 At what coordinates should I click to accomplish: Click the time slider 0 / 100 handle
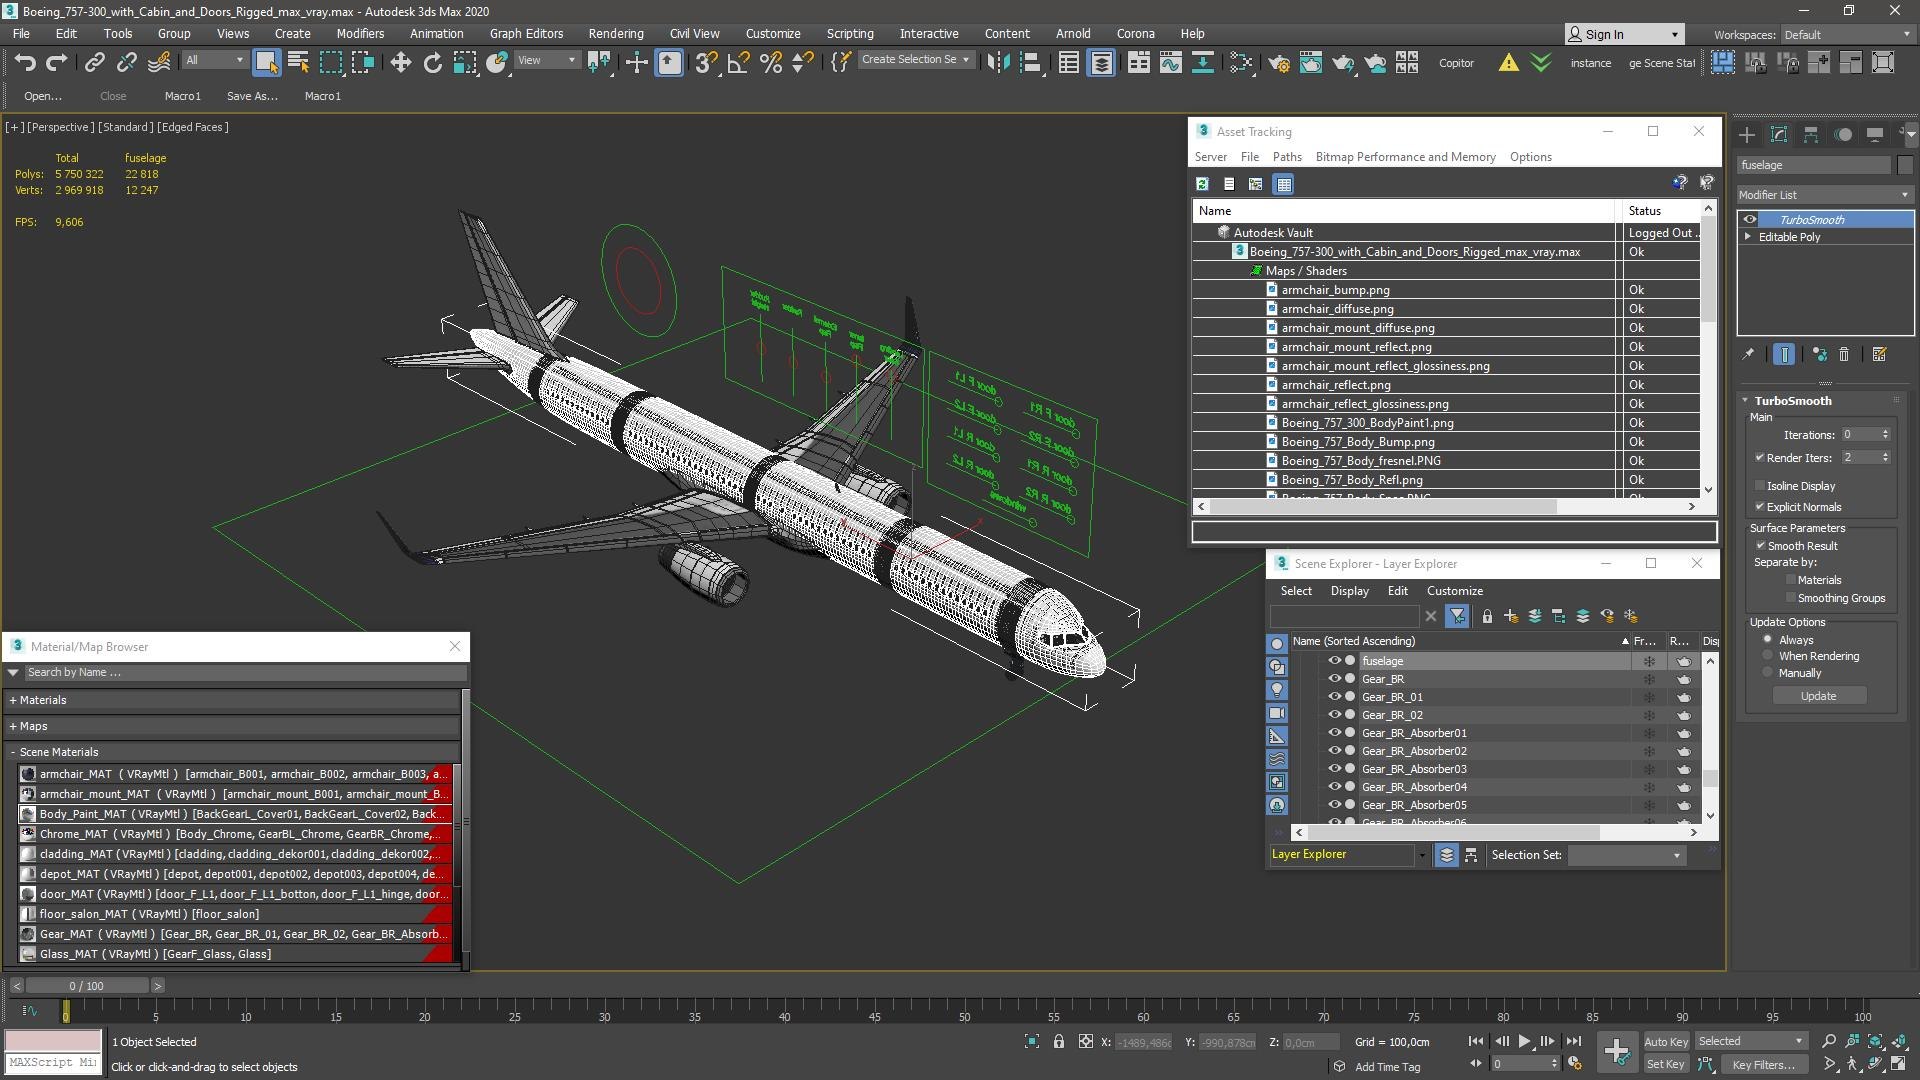click(87, 986)
